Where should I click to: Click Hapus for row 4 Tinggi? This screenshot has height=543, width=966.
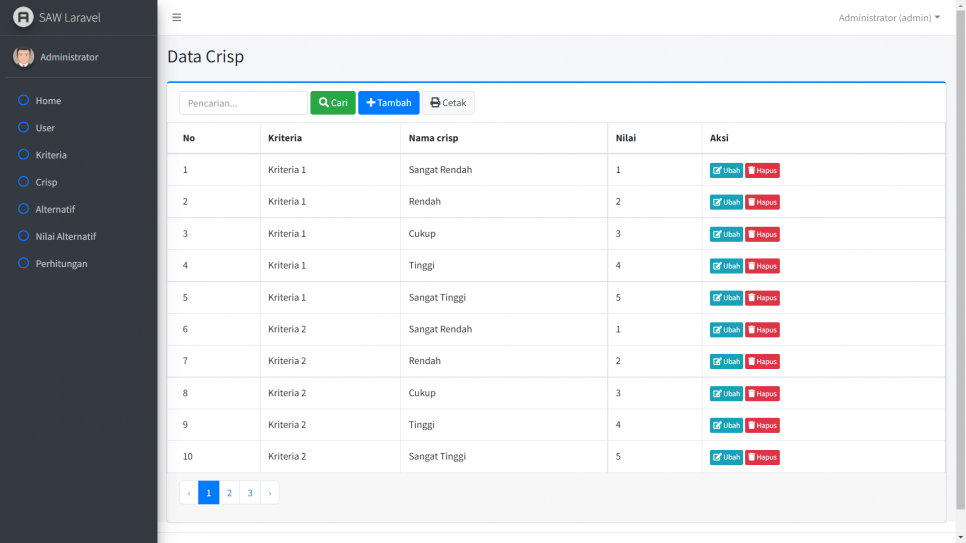click(x=762, y=266)
